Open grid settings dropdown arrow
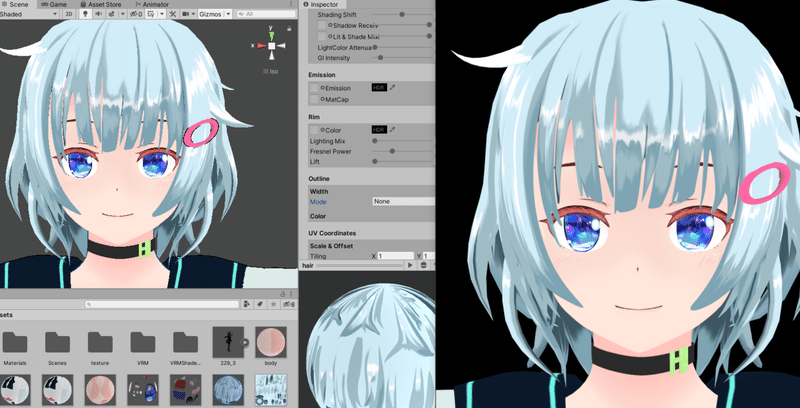800x408 pixels. tap(162, 14)
